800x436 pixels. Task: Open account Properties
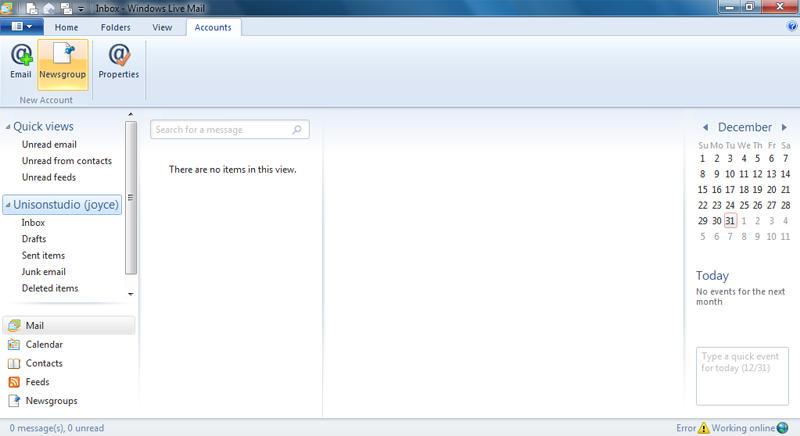point(119,62)
